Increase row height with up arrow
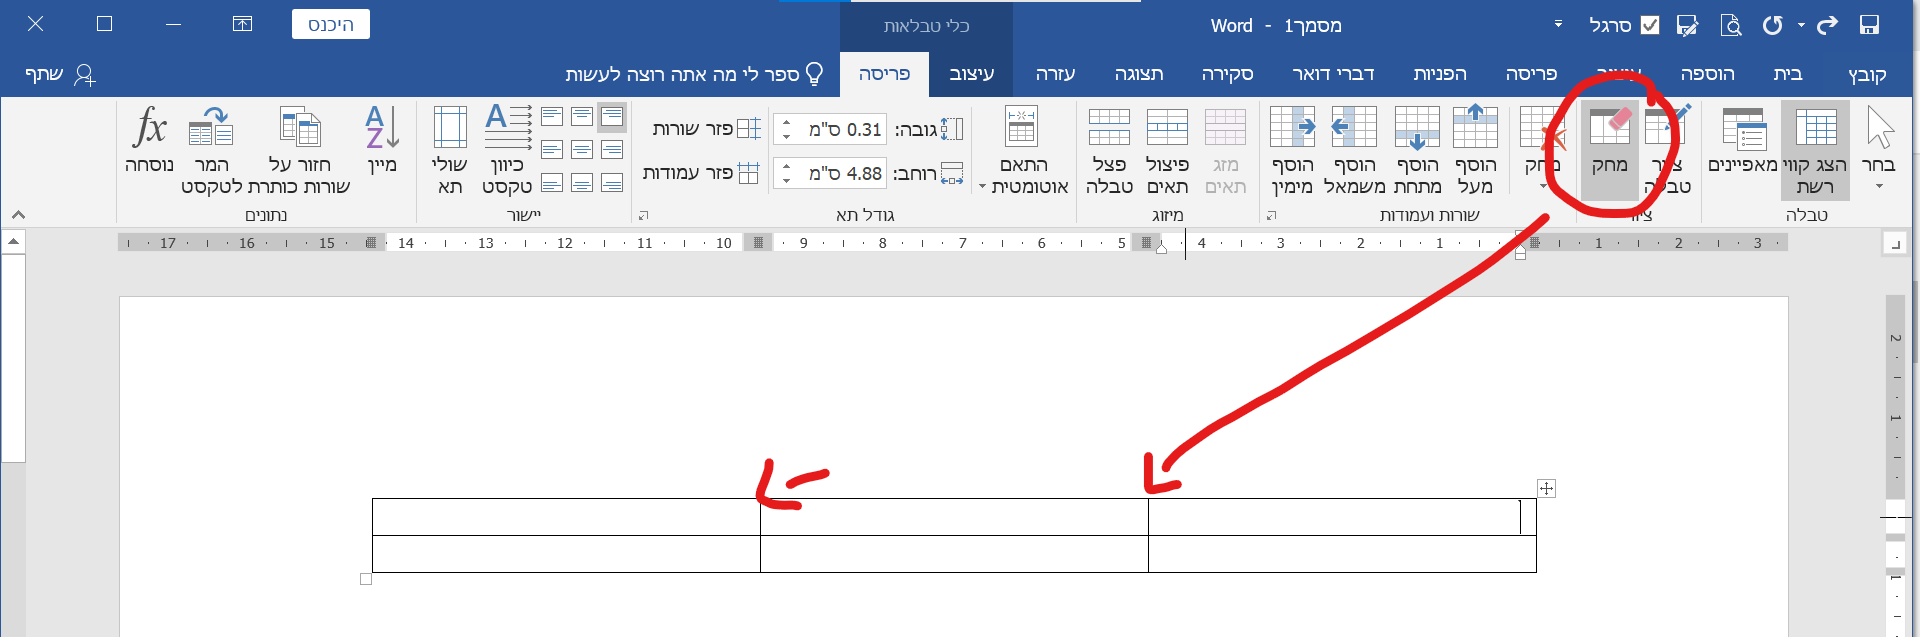The image size is (1920, 637). click(x=786, y=123)
